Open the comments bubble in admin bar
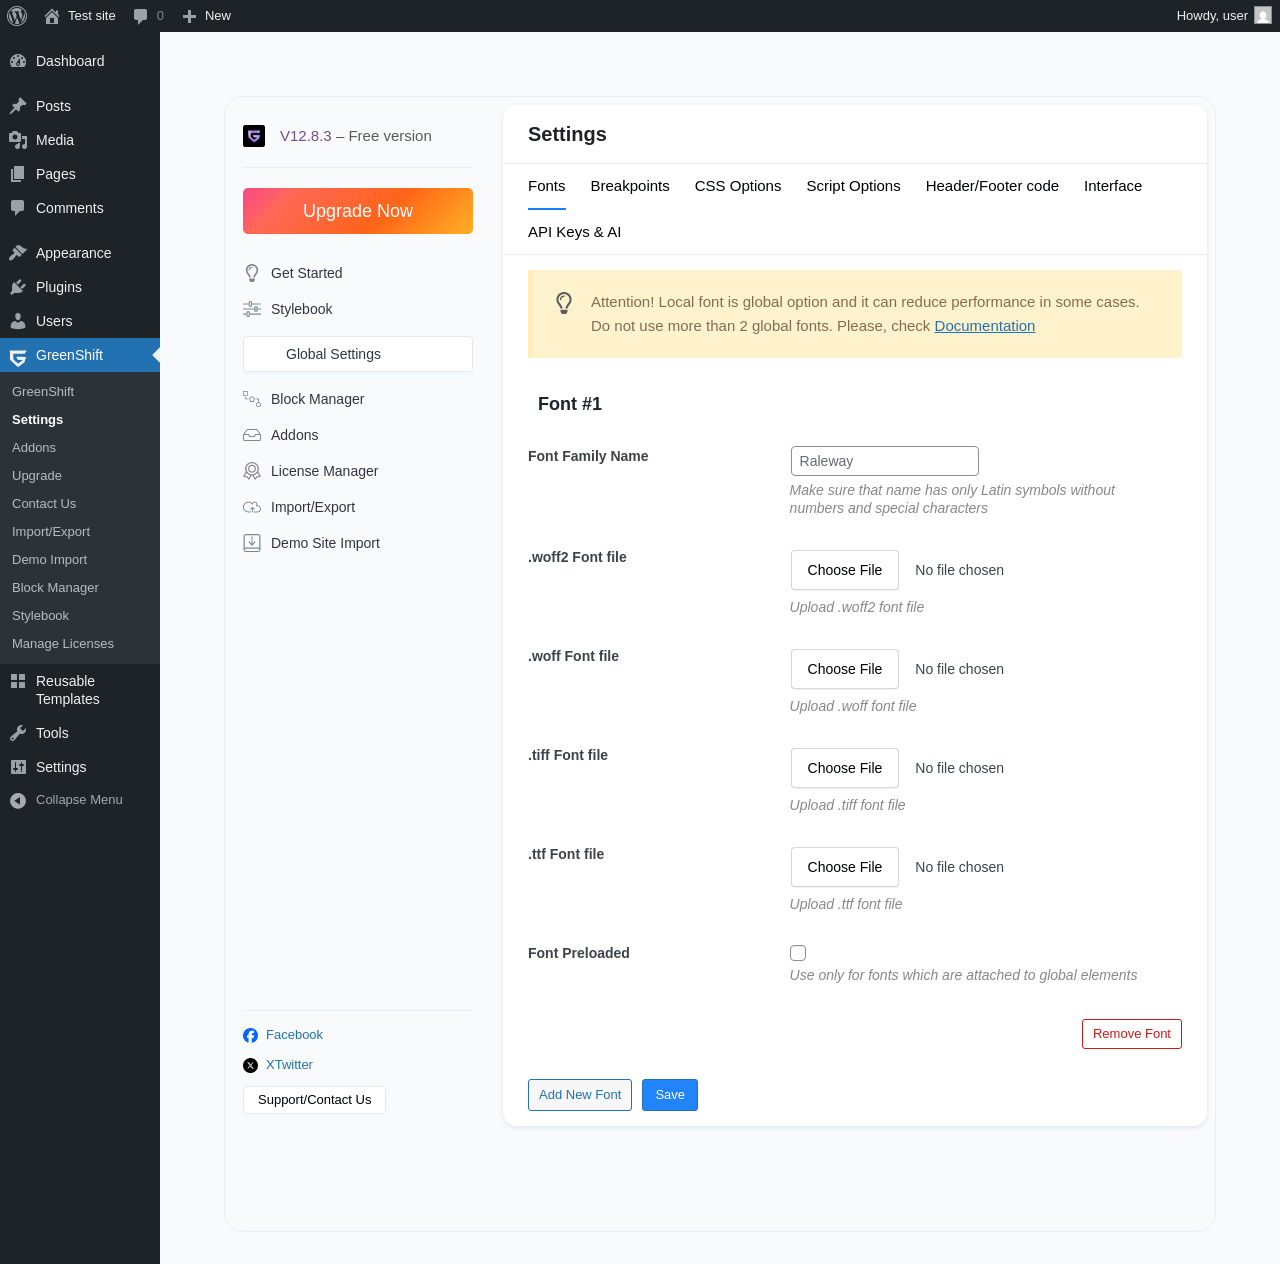The height and width of the screenshot is (1264, 1280). click(148, 16)
